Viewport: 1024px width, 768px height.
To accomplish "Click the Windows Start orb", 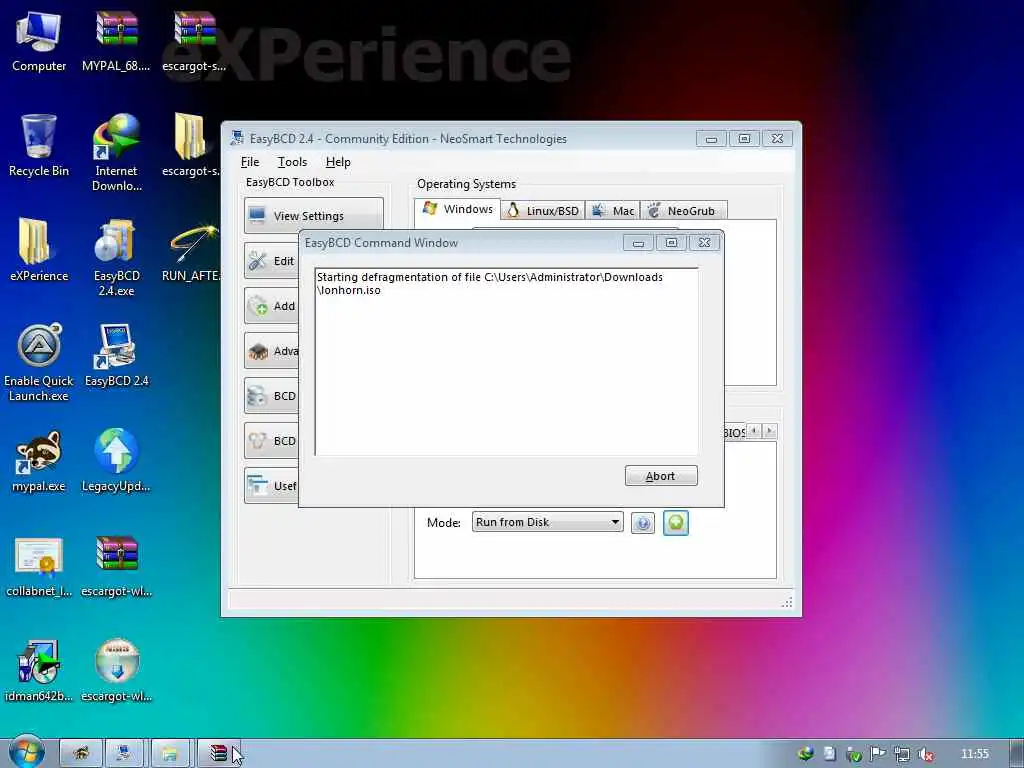I will [x=26, y=752].
